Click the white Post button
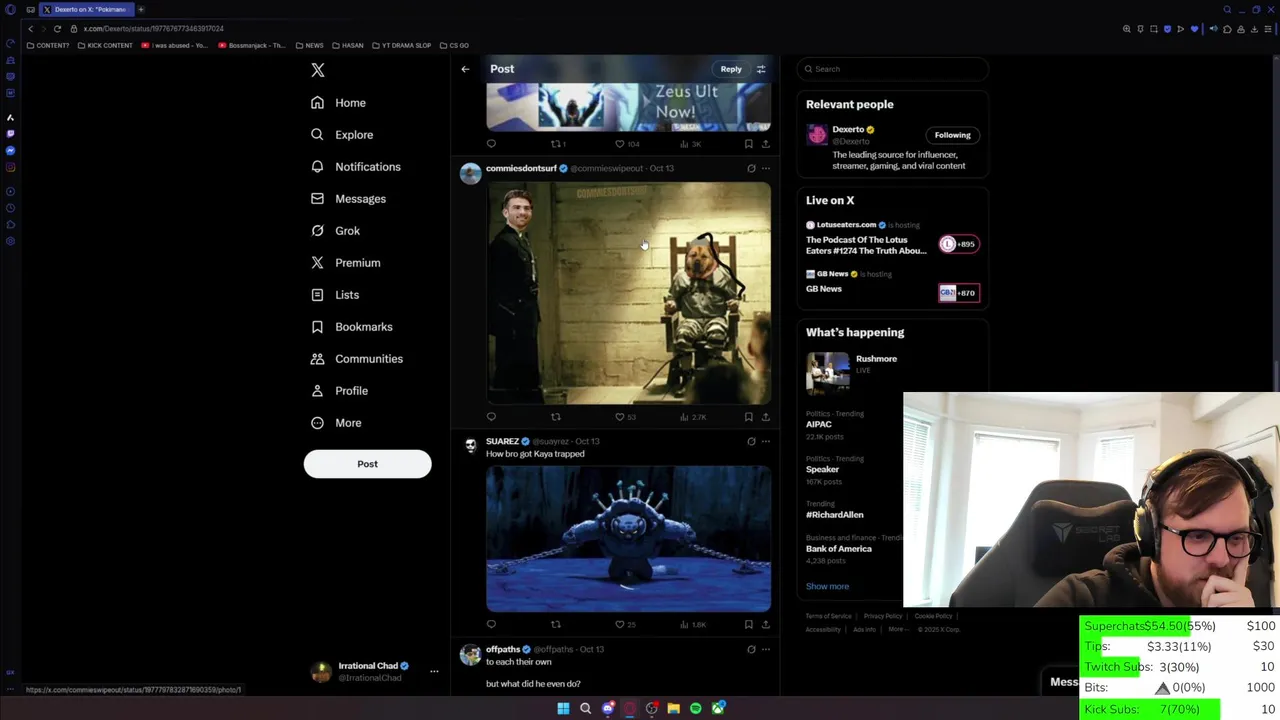Viewport: 1280px width, 720px height. (x=367, y=464)
